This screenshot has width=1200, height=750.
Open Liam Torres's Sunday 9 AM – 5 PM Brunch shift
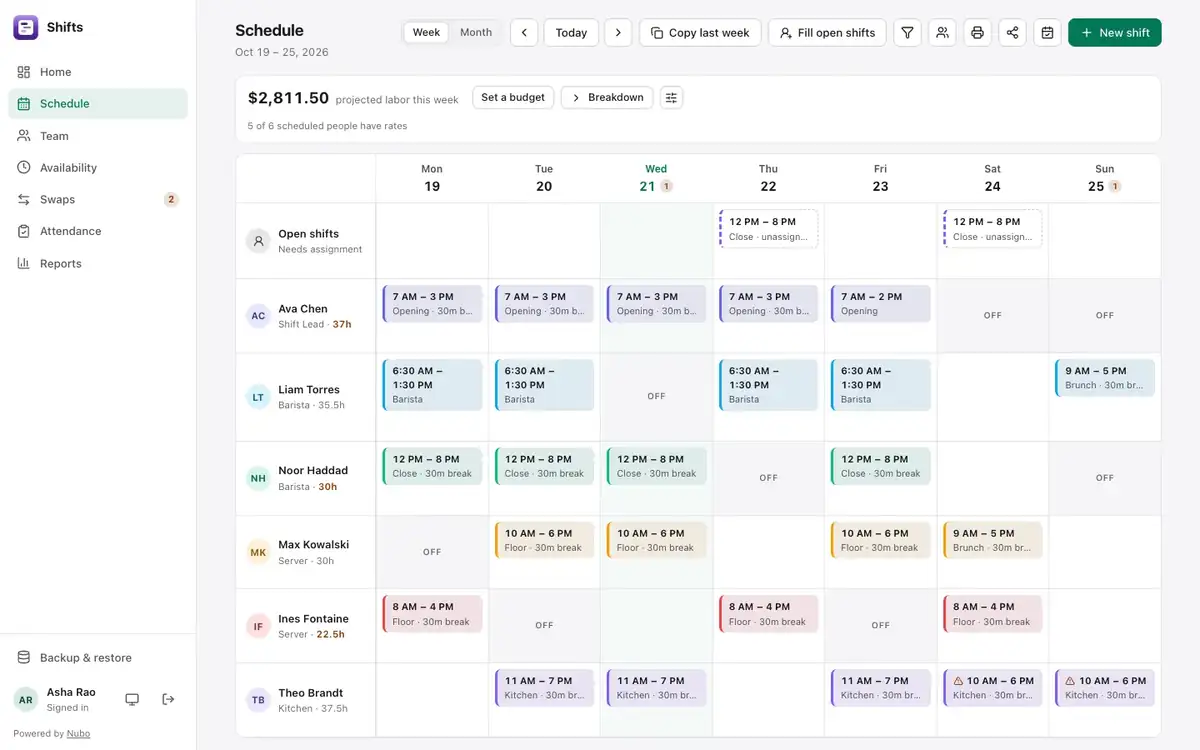(x=1104, y=378)
